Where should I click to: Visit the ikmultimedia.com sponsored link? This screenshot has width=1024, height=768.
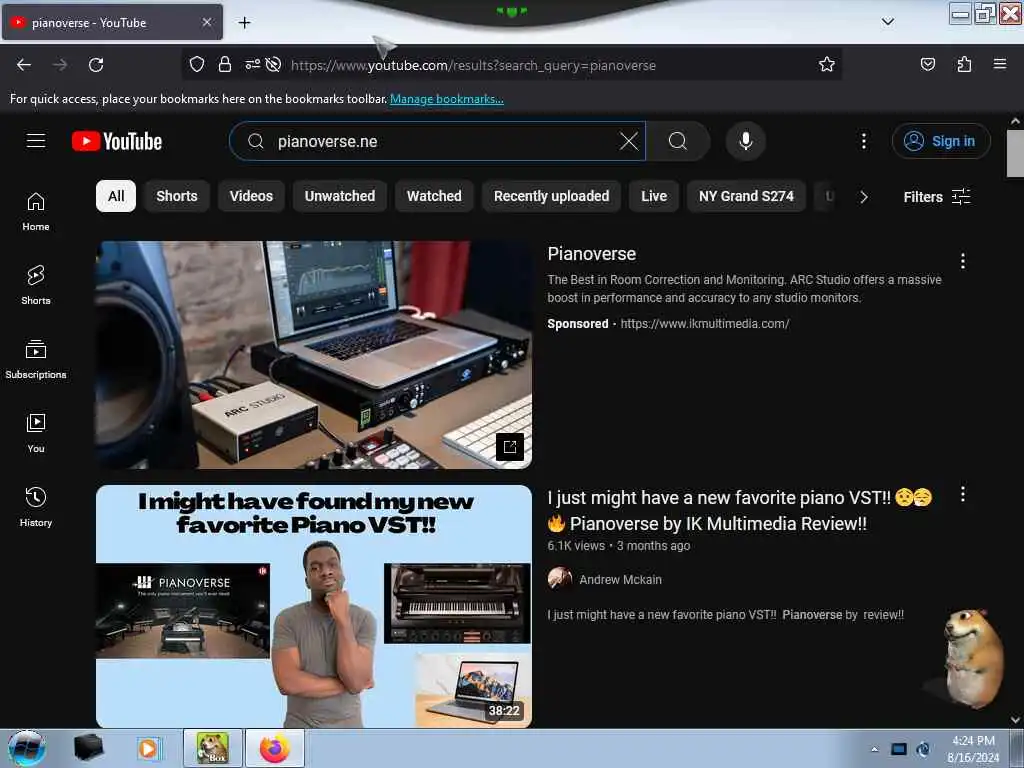(705, 324)
